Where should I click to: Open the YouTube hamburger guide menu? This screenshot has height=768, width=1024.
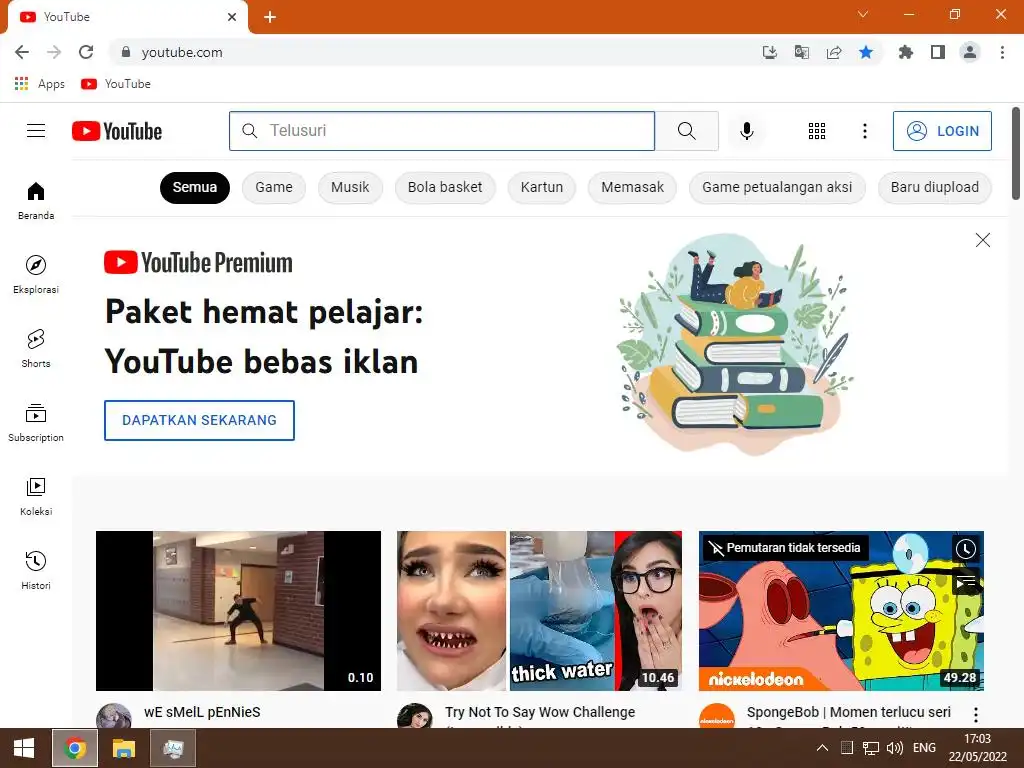tap(36, 131)
